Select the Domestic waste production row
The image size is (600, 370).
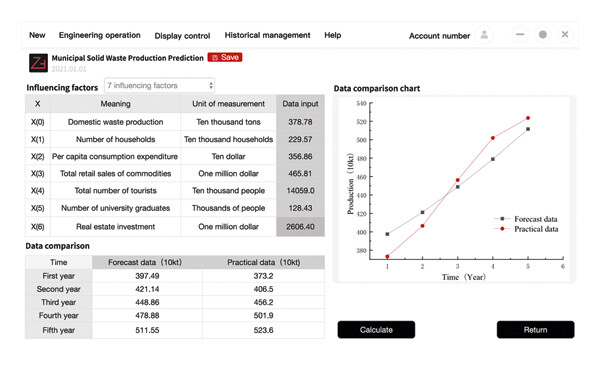(x=175, y=122)
